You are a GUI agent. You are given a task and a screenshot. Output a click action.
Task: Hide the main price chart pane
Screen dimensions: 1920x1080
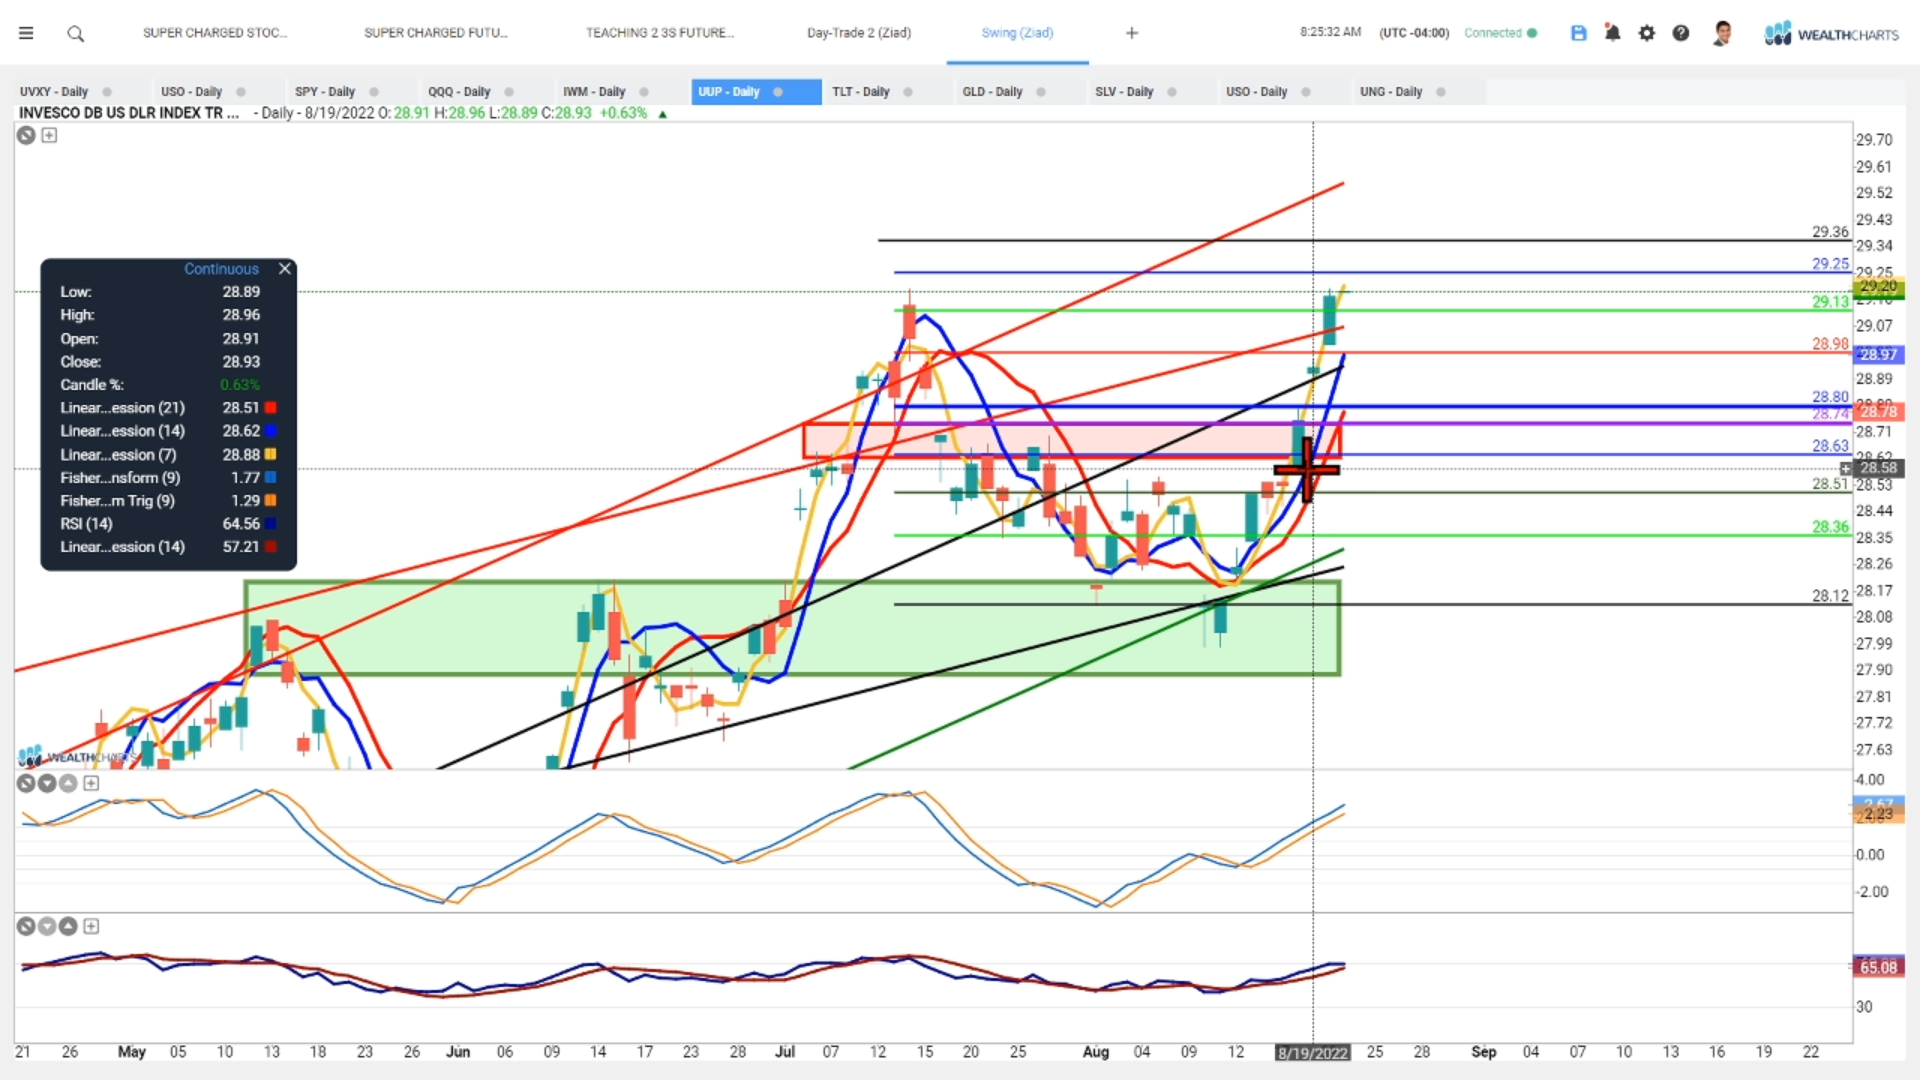(26, 135)
